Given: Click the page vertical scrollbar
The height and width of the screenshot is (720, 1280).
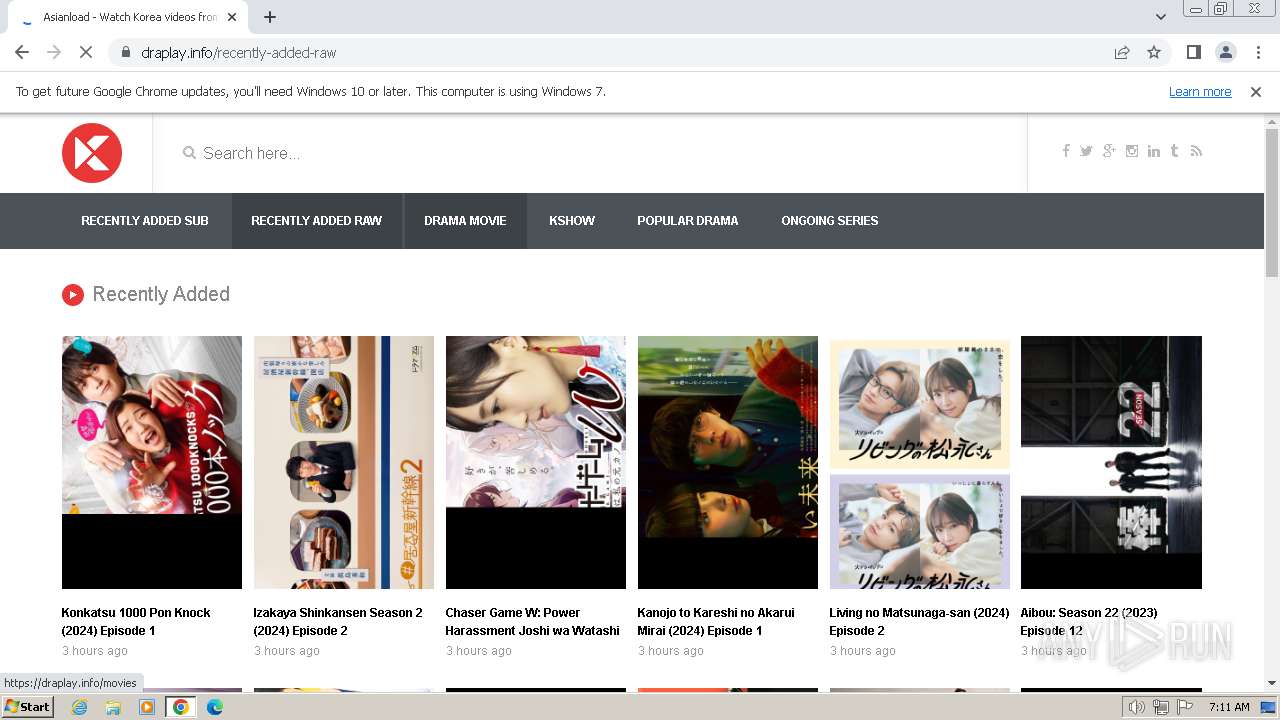Looking at the screenshot, I should [x=1272, y=203].
